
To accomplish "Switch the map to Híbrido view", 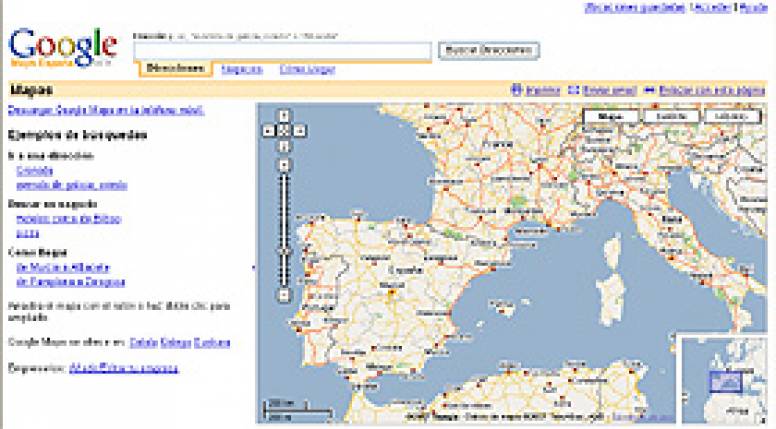I will tap(732, 117).
